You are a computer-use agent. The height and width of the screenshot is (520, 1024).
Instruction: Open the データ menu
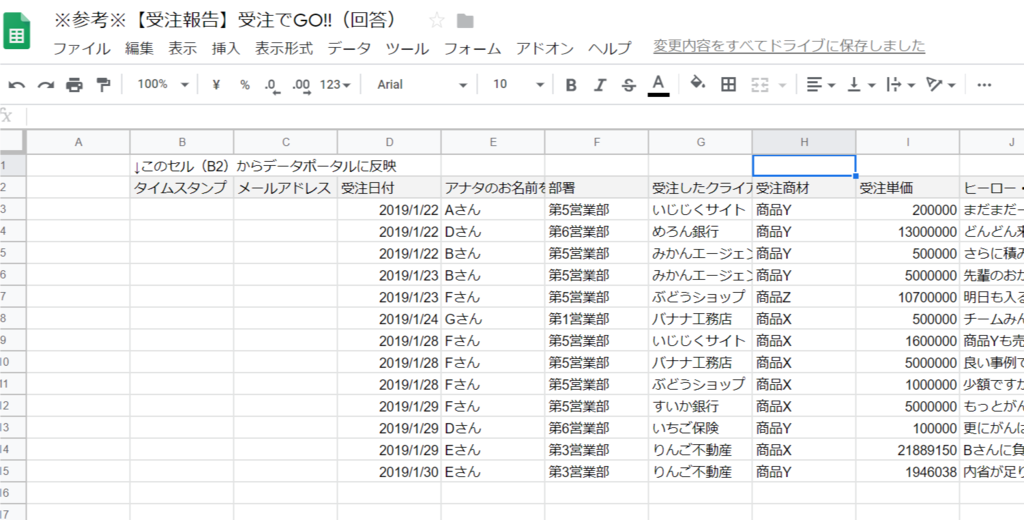coord(349,48)
